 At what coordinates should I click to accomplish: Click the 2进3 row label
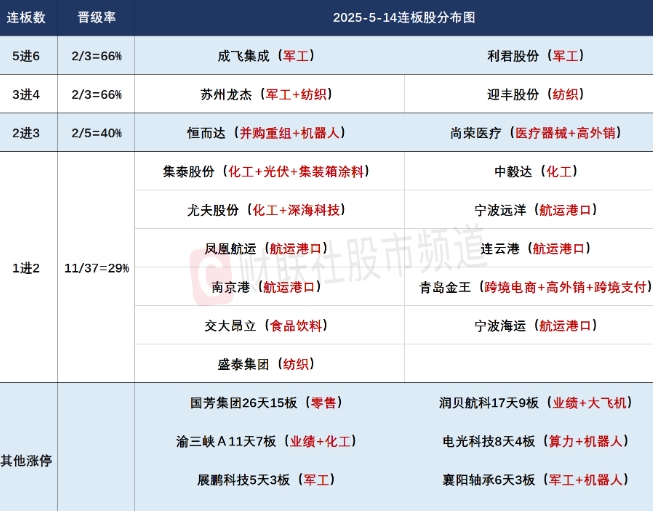point(26,133)
